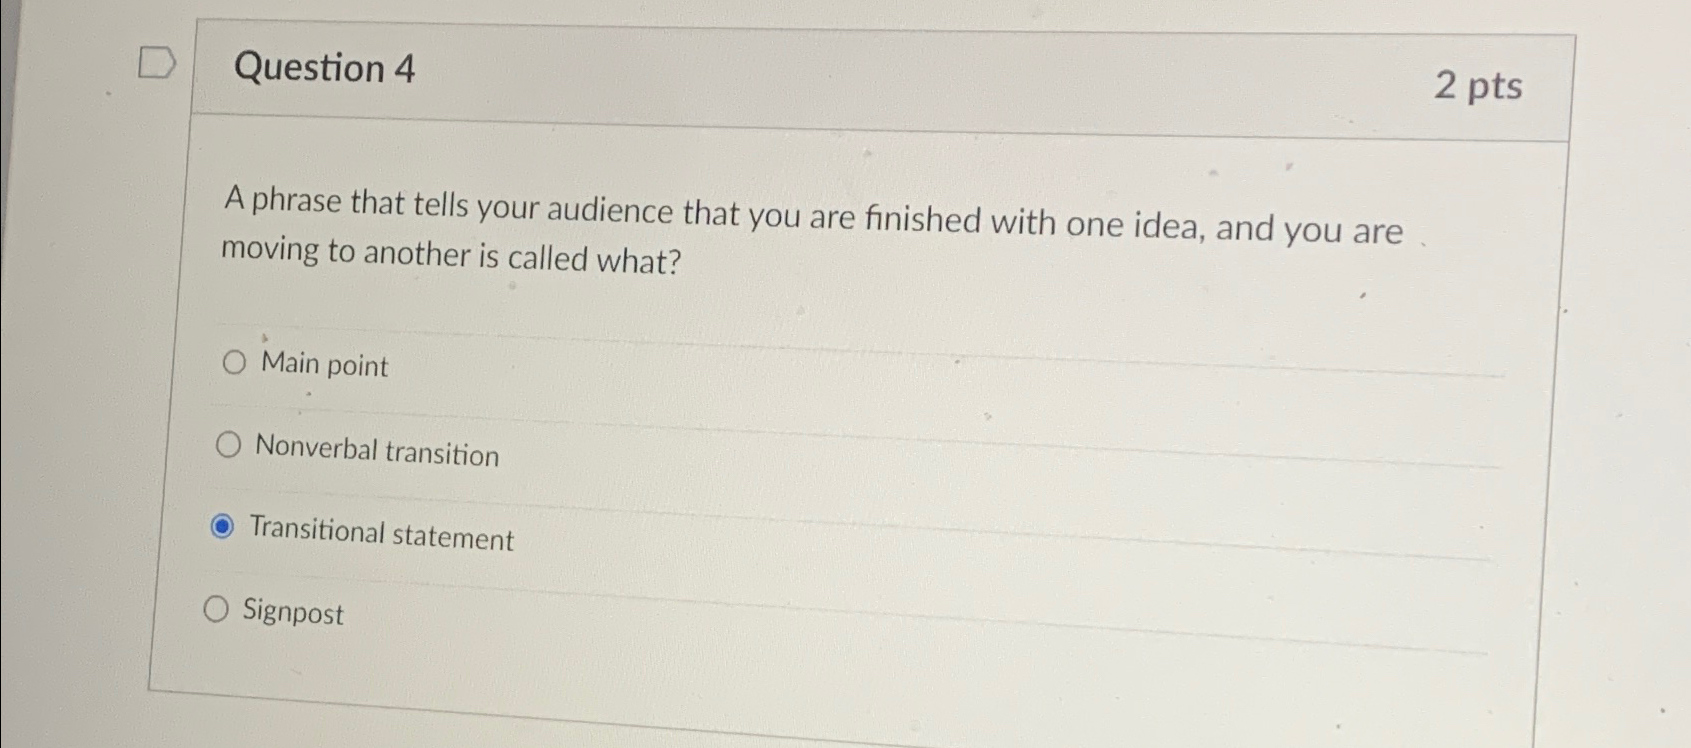The image size is (1691, 748).
Task: Click the Main point answer text
Action: (323, 365)
